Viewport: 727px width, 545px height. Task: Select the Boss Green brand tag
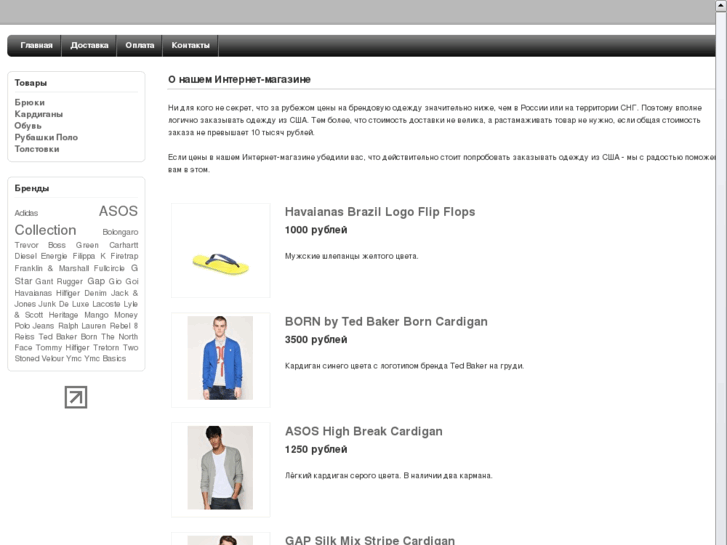(73, 245)
